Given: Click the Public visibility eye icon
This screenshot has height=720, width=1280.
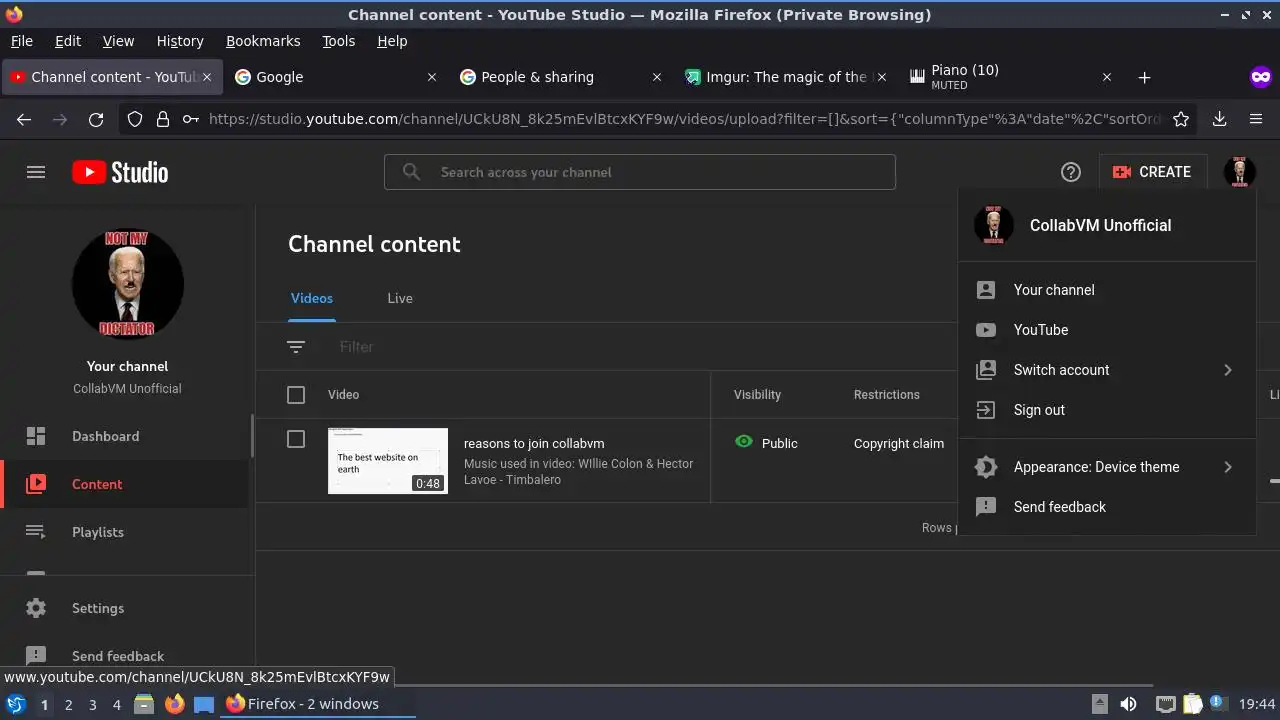Looking at the screenshot, I should pyautogui.click(x=743, y=441).
